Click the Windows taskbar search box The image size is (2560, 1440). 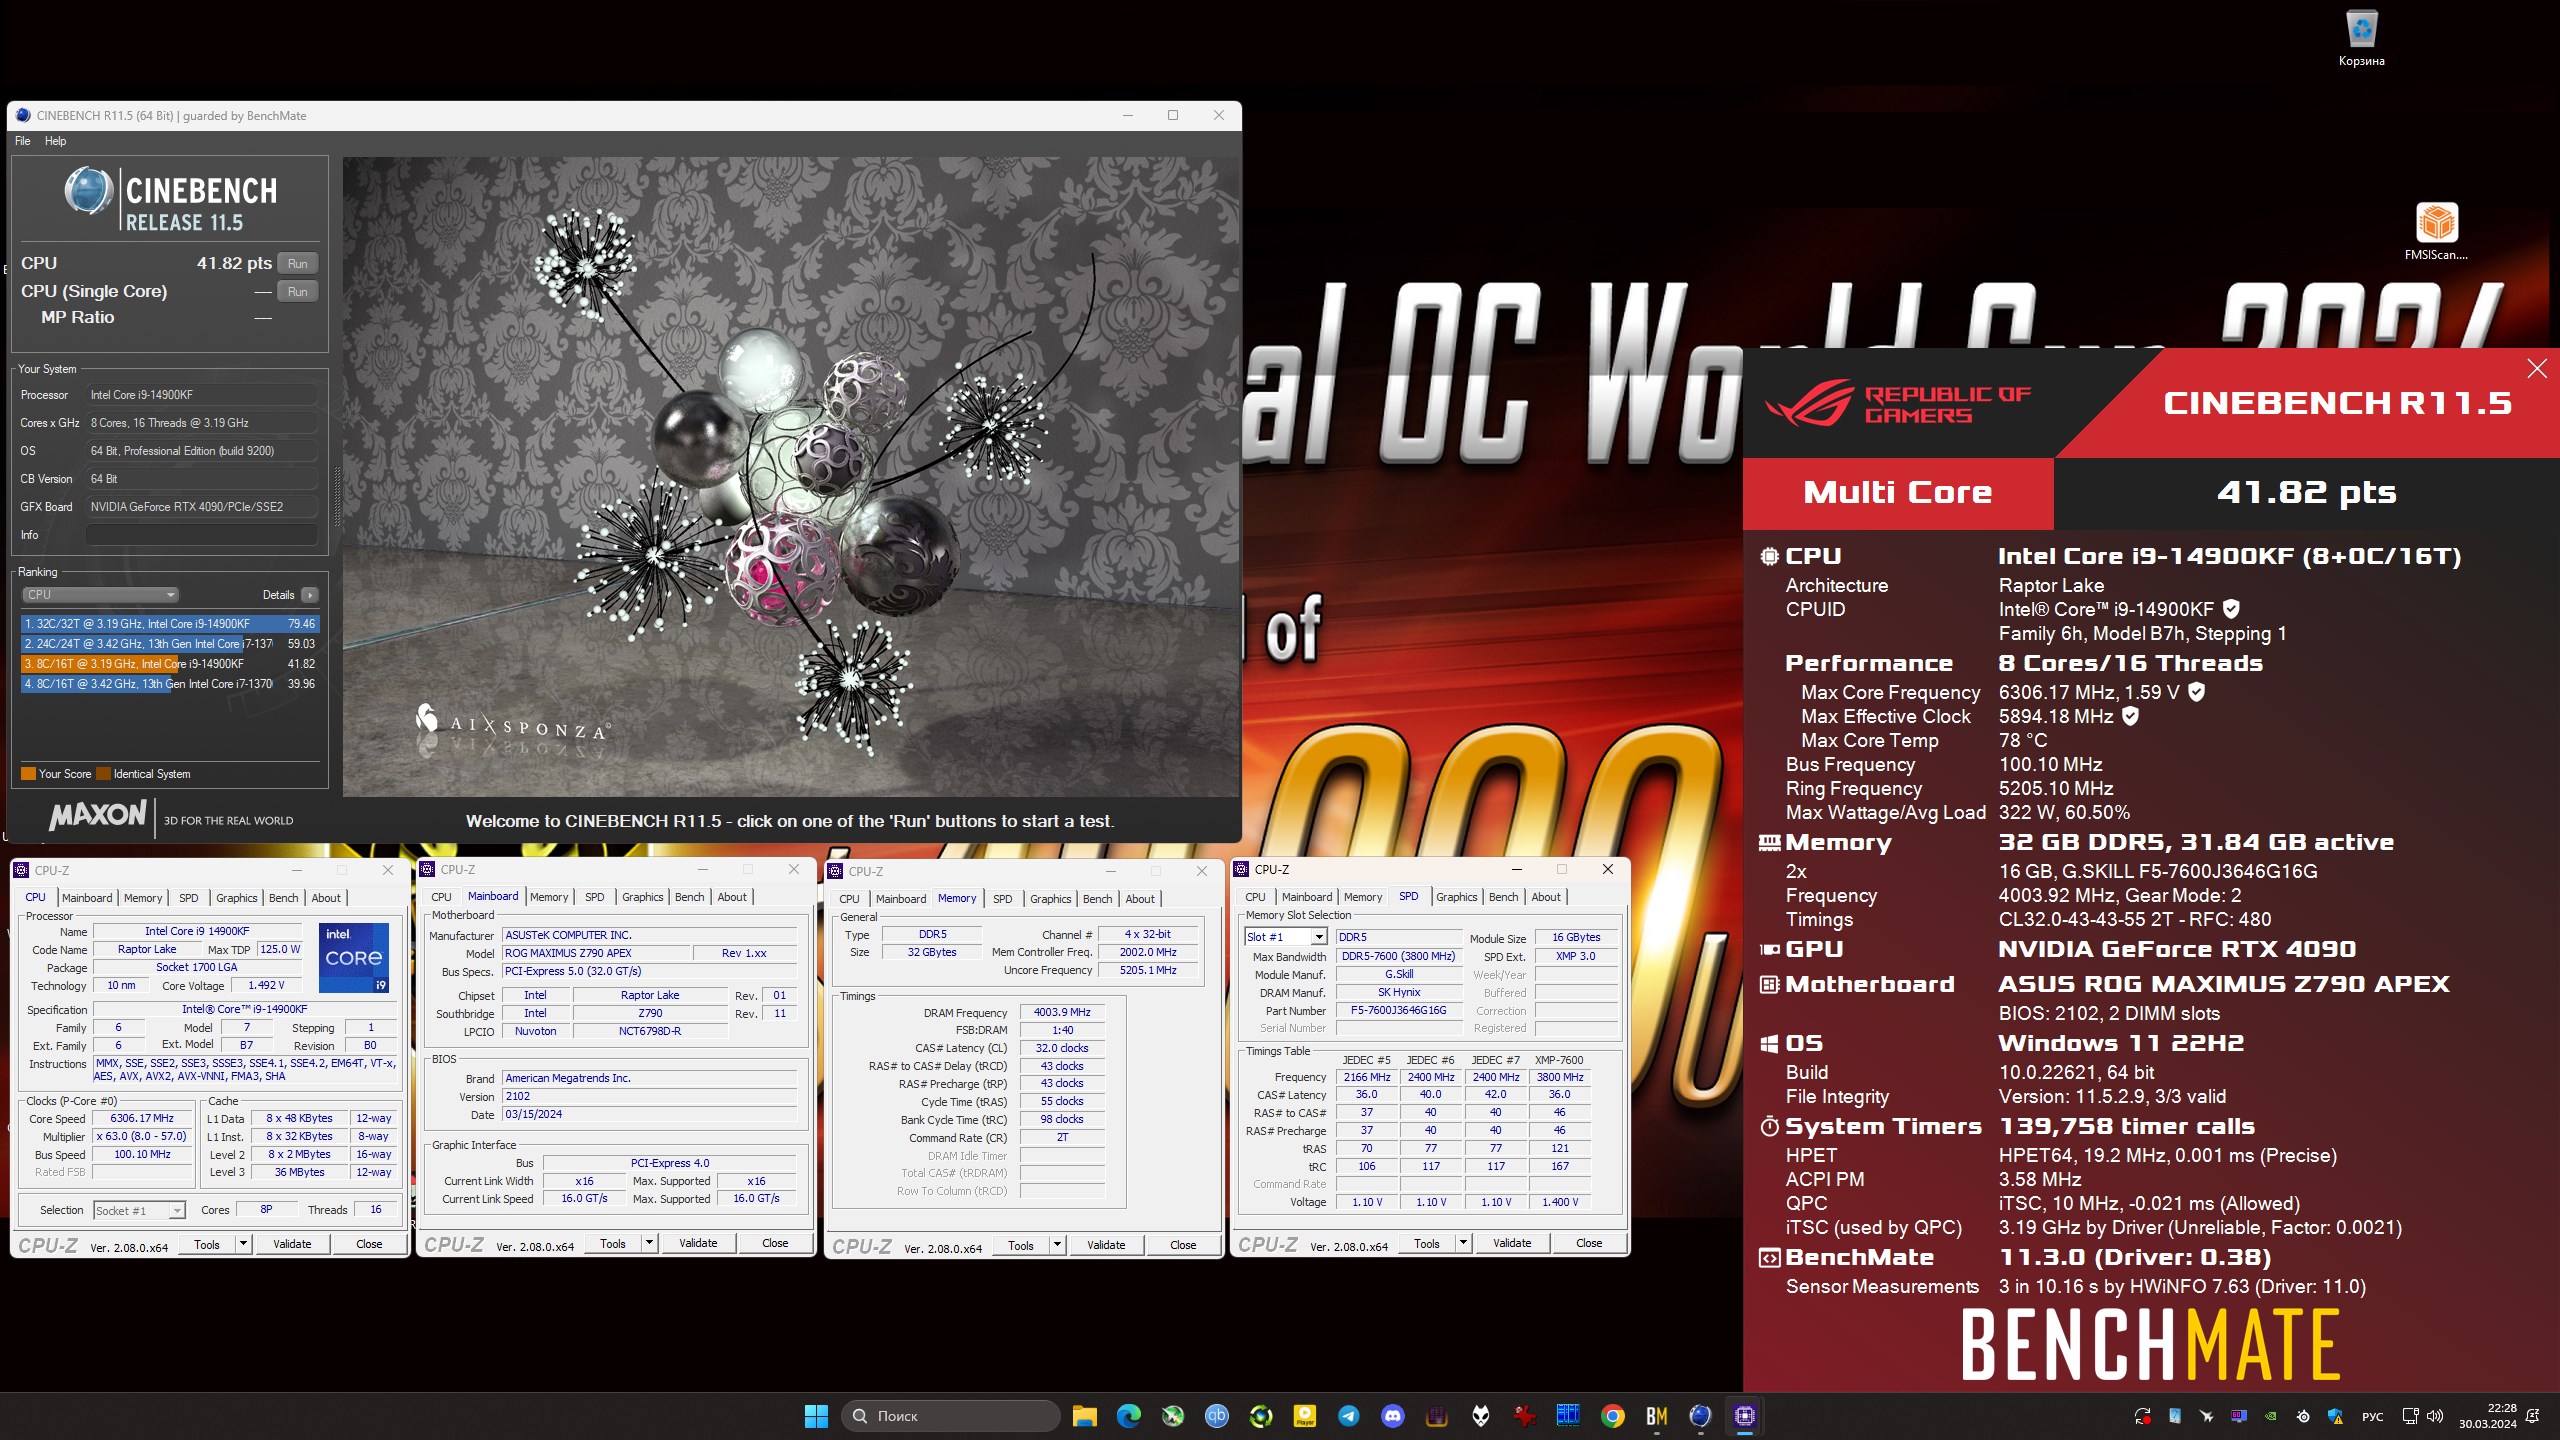click(951, 1416)
